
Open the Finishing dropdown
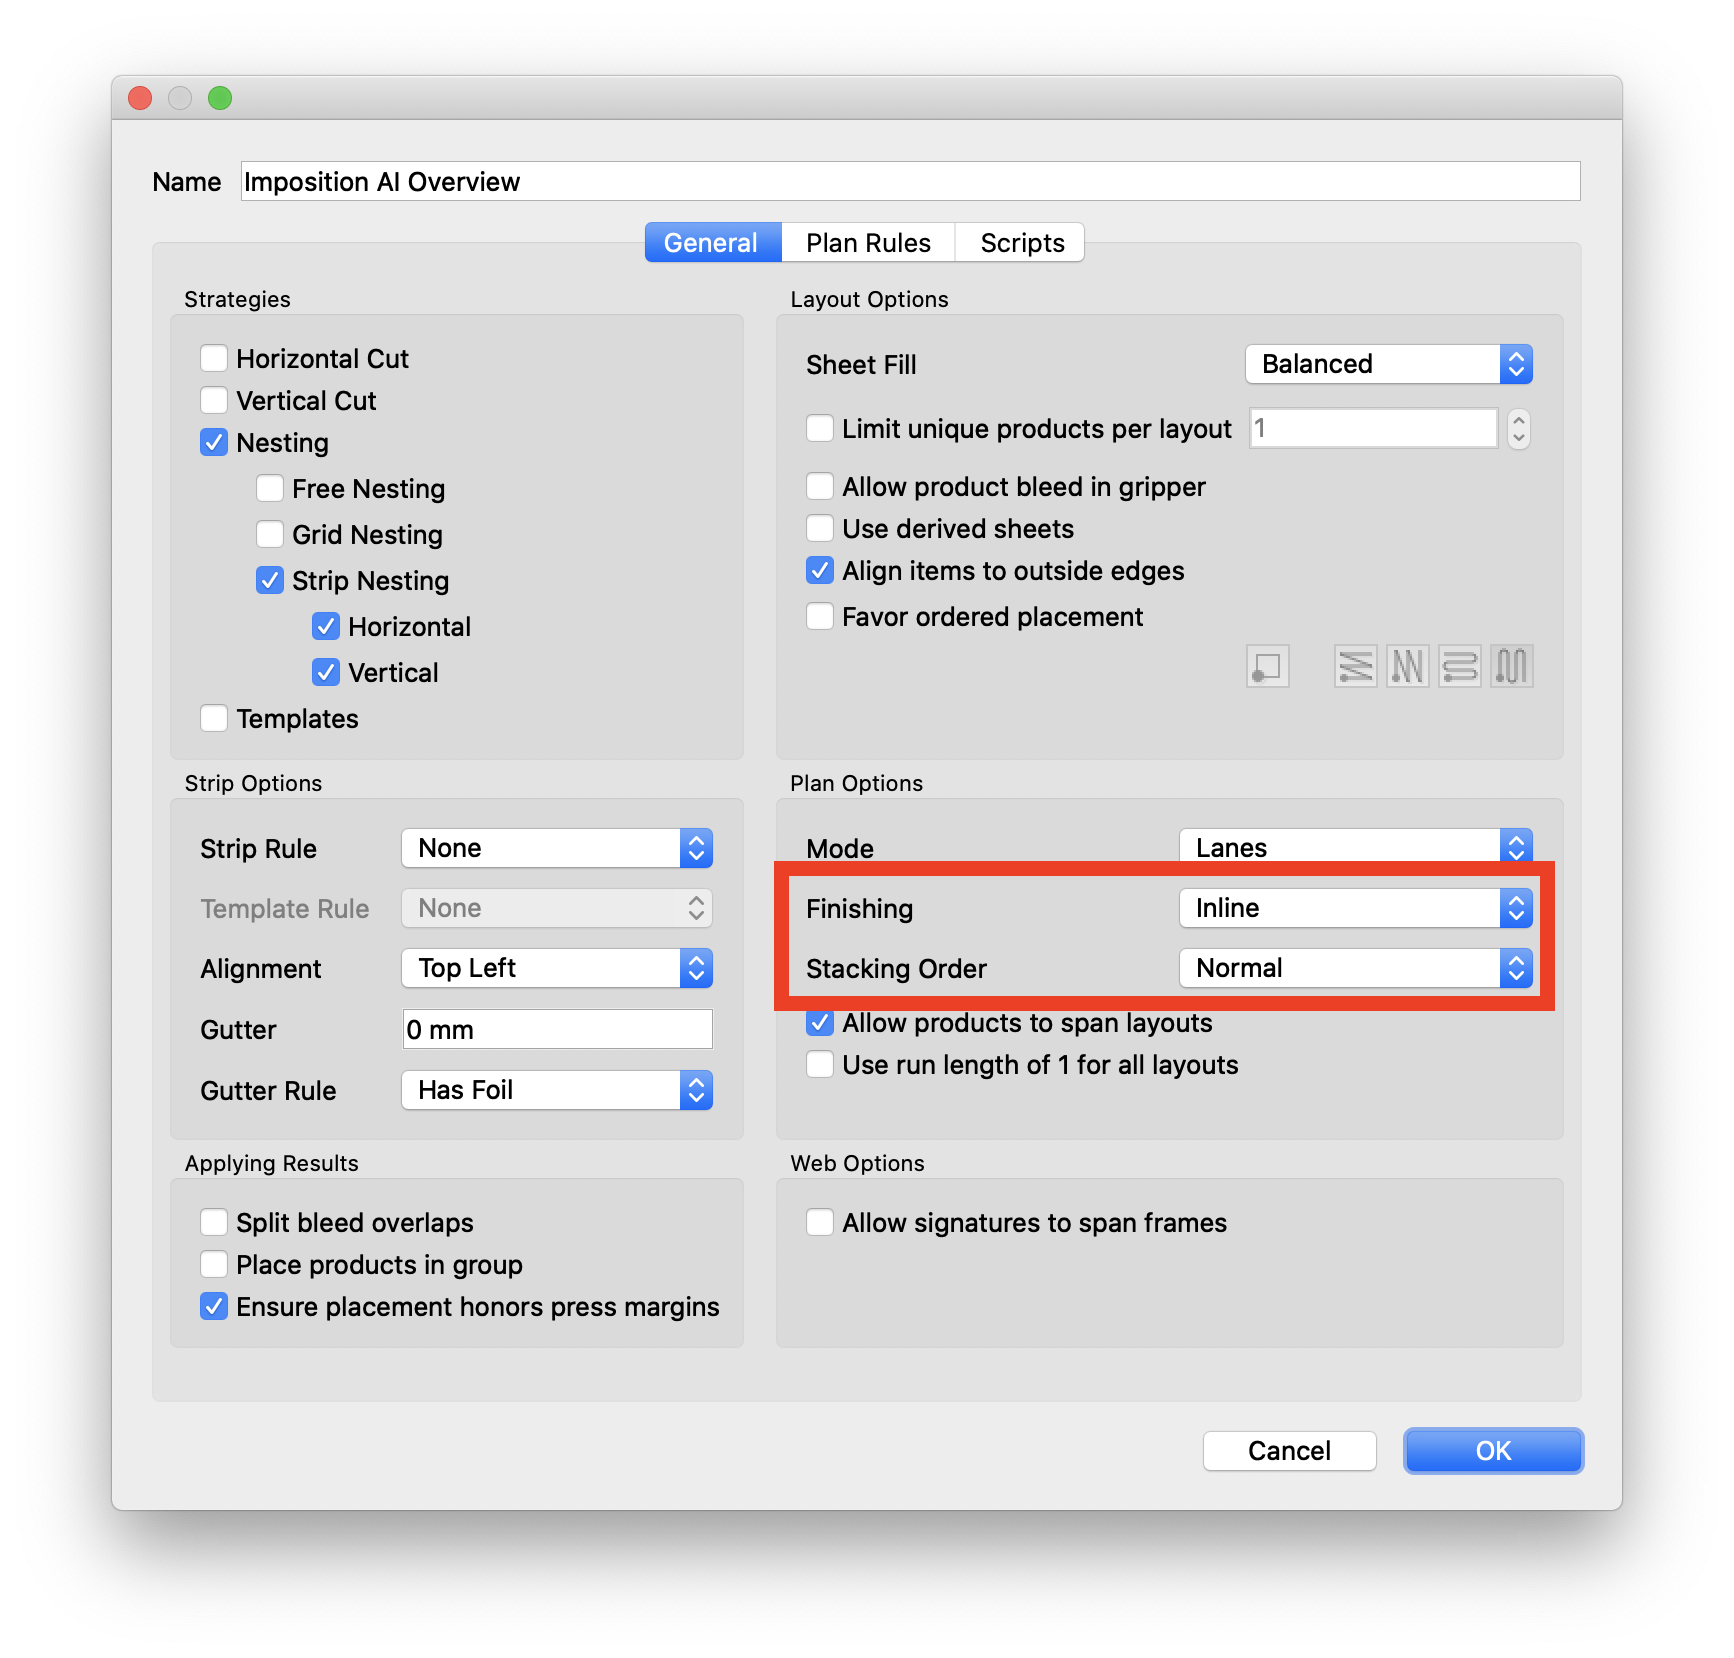1516,908
